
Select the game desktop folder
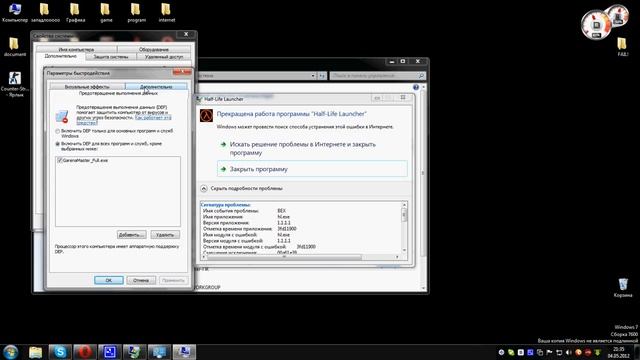coord(106,12)
